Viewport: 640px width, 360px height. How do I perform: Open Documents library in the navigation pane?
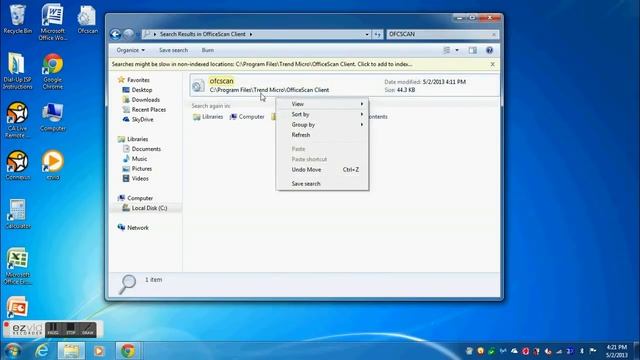(142, 149)
